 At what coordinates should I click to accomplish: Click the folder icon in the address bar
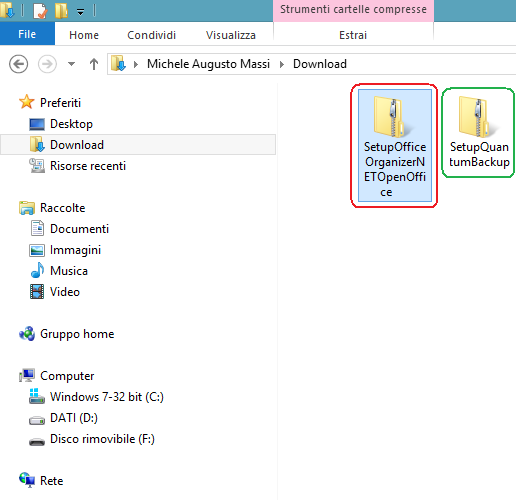(x=118, y=63)
